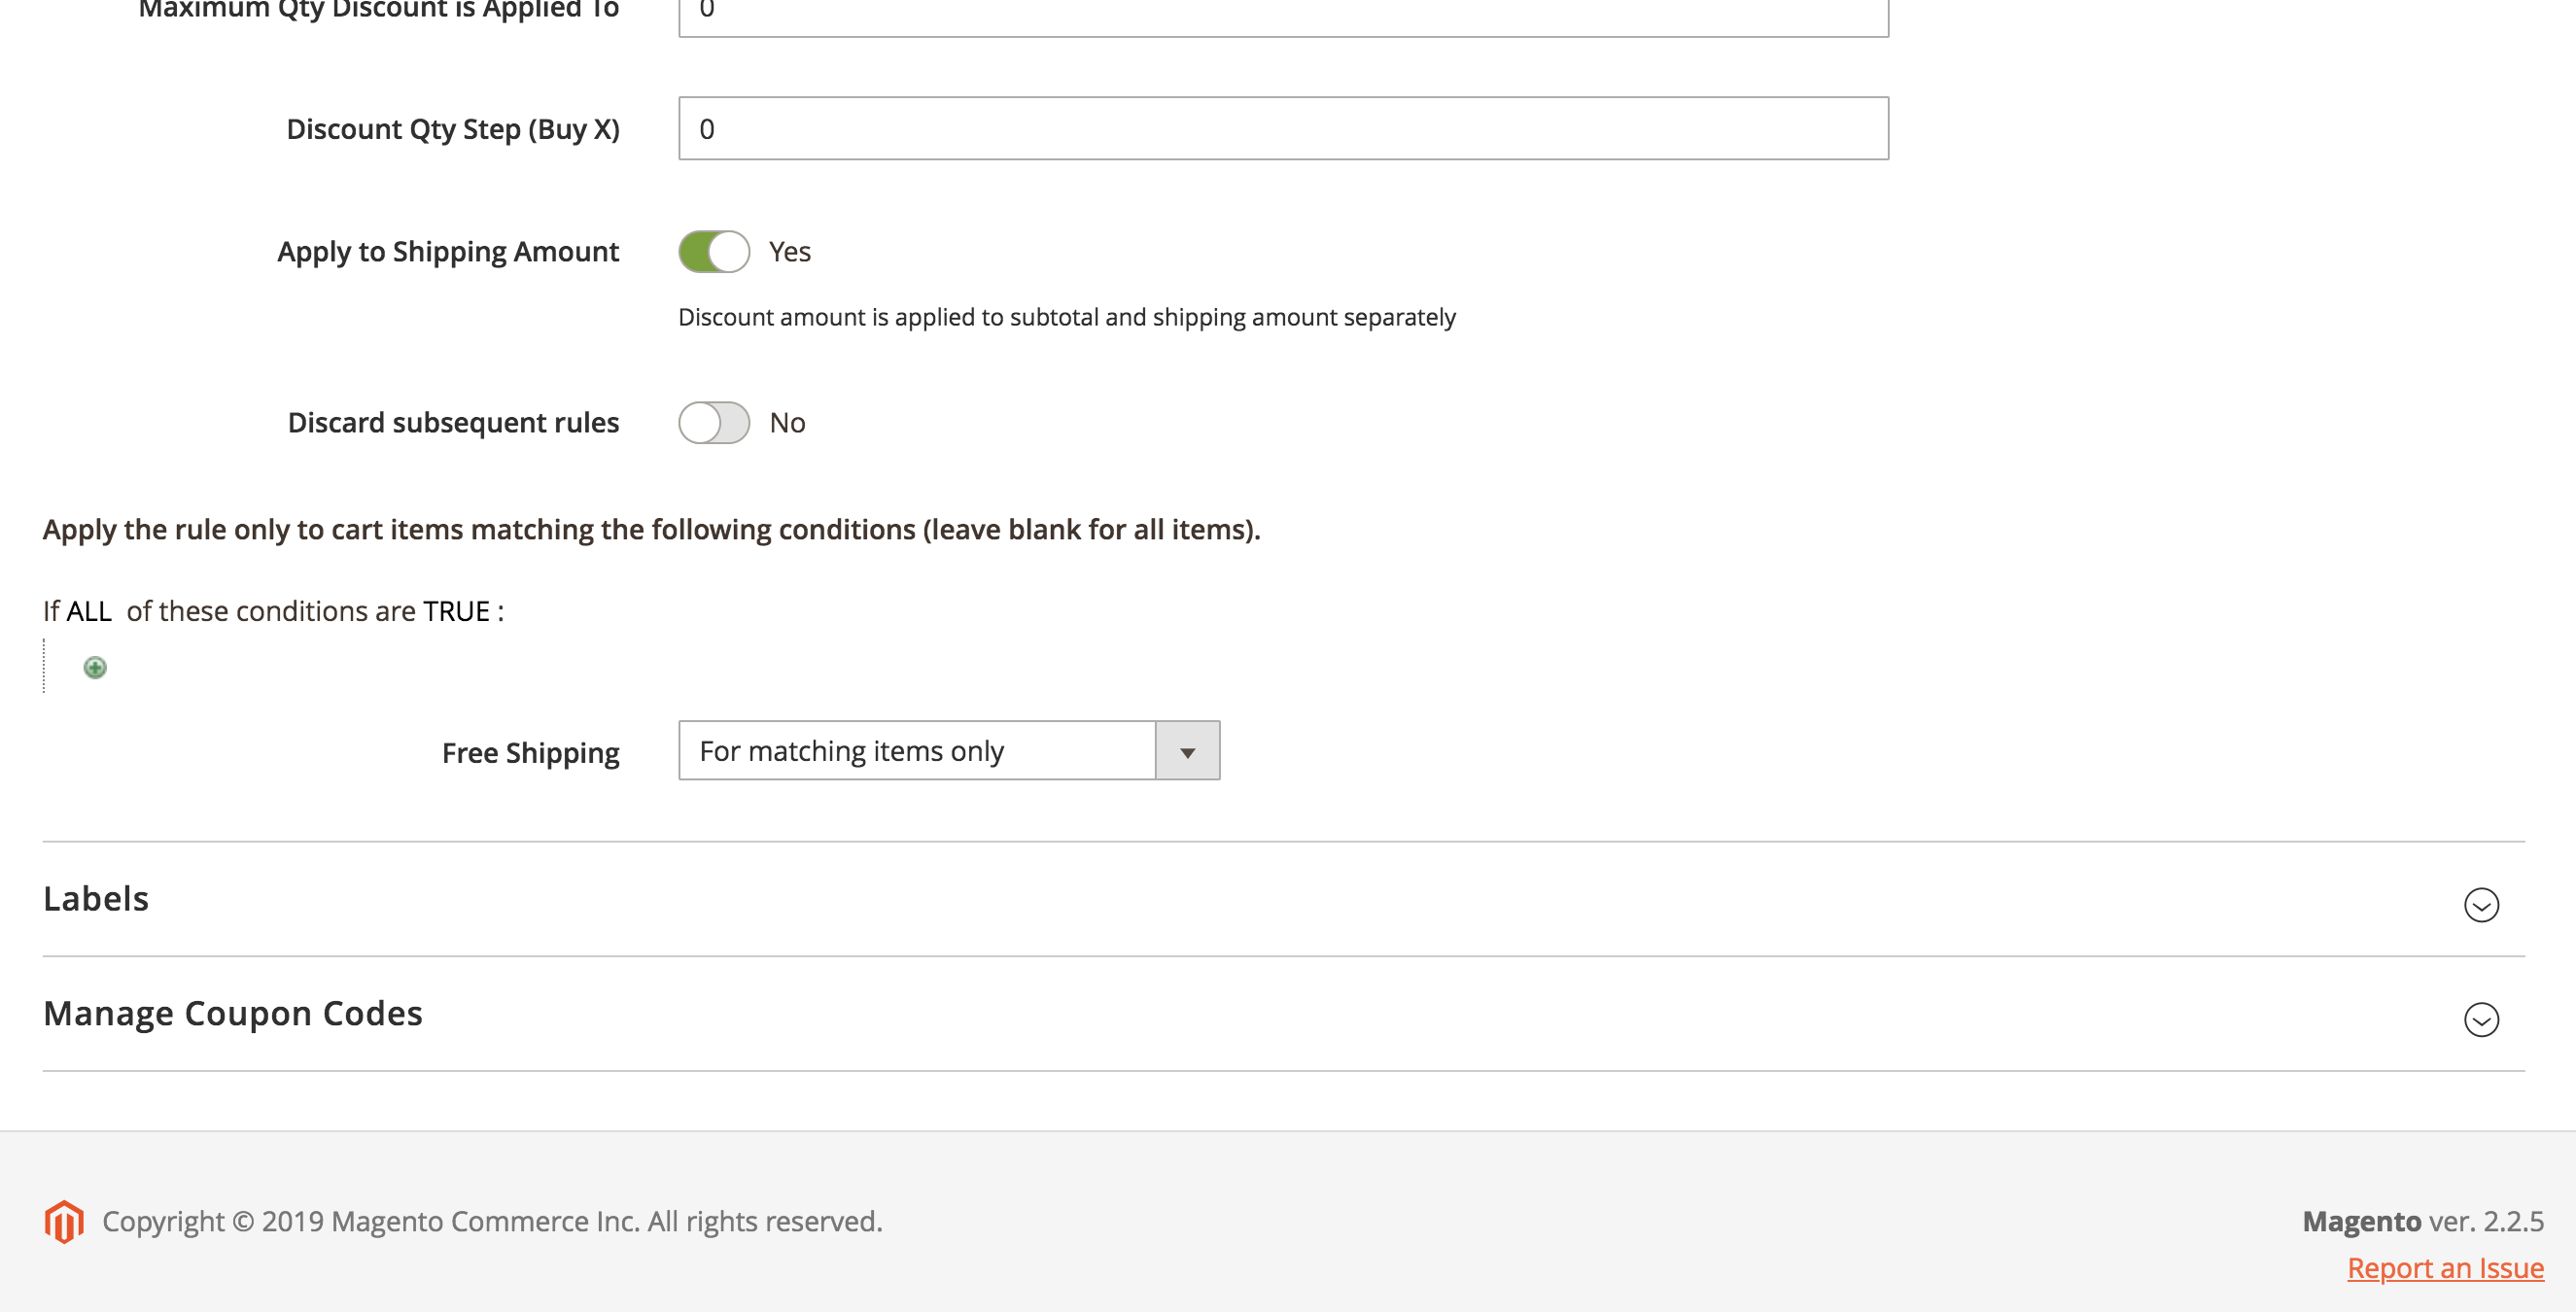Image resolution: width=2576 pixels, height=1312 pixels.
Task: Click the Manage Coupon Codes heading
Action: point(233,1013)
